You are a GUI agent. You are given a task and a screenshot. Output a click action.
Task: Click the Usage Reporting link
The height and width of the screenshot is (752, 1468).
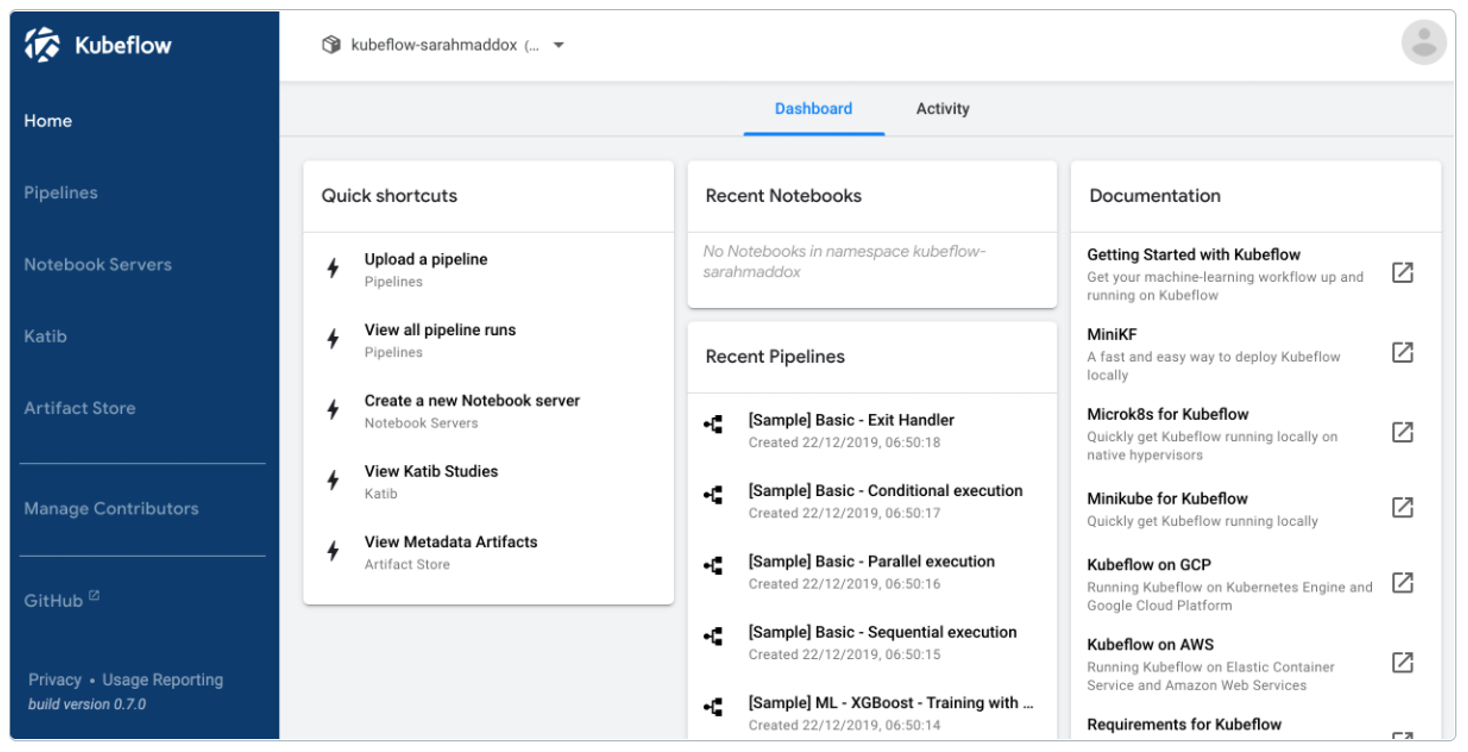[x=162, y=680]
